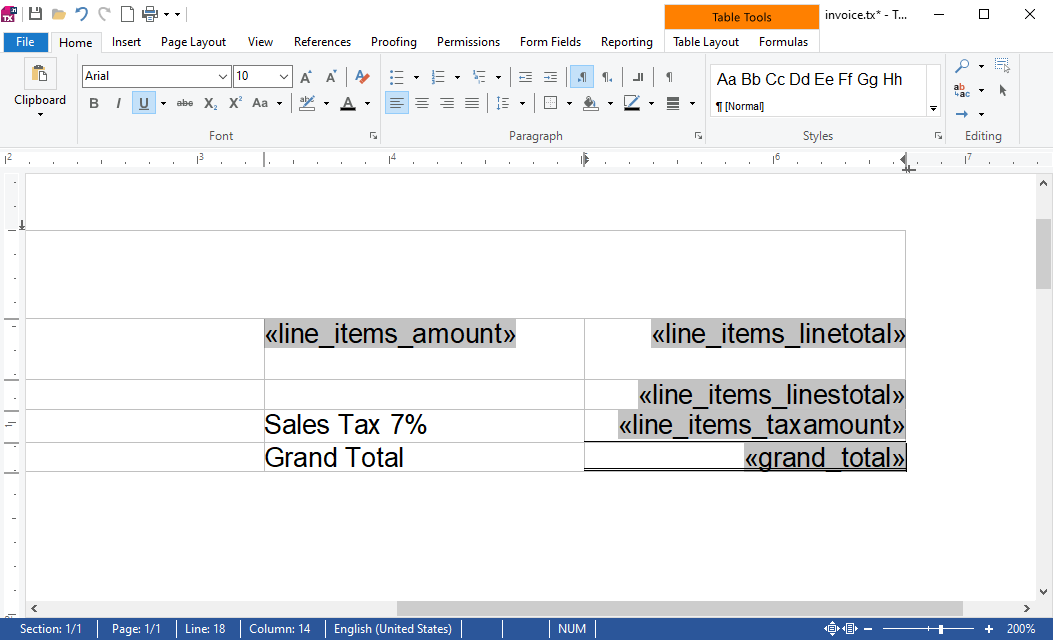Apply strikethrough formatting

click(x=185, y=103)
